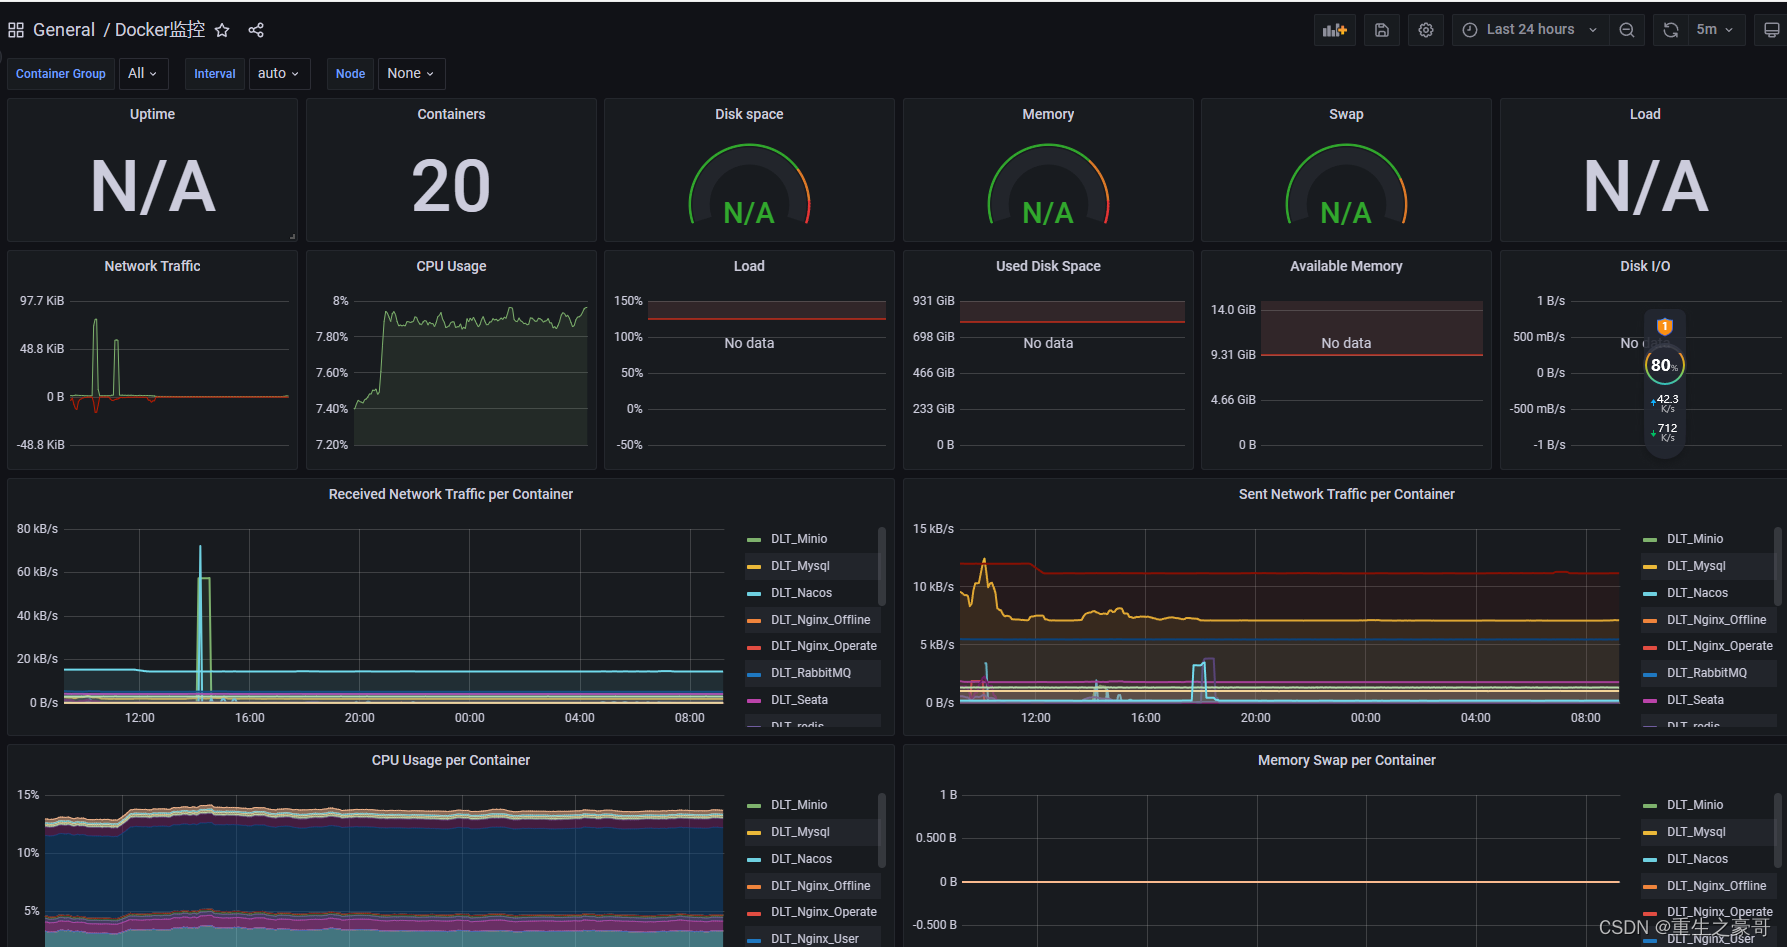Click the Load panel N/A value
1787x947 pixels.
[1645, 186]
